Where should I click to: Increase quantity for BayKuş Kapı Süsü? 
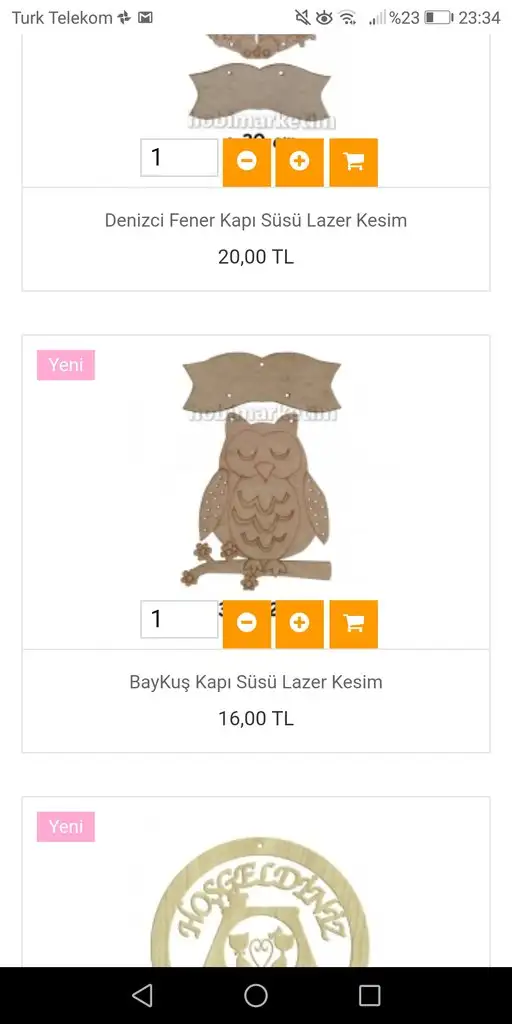299,624
